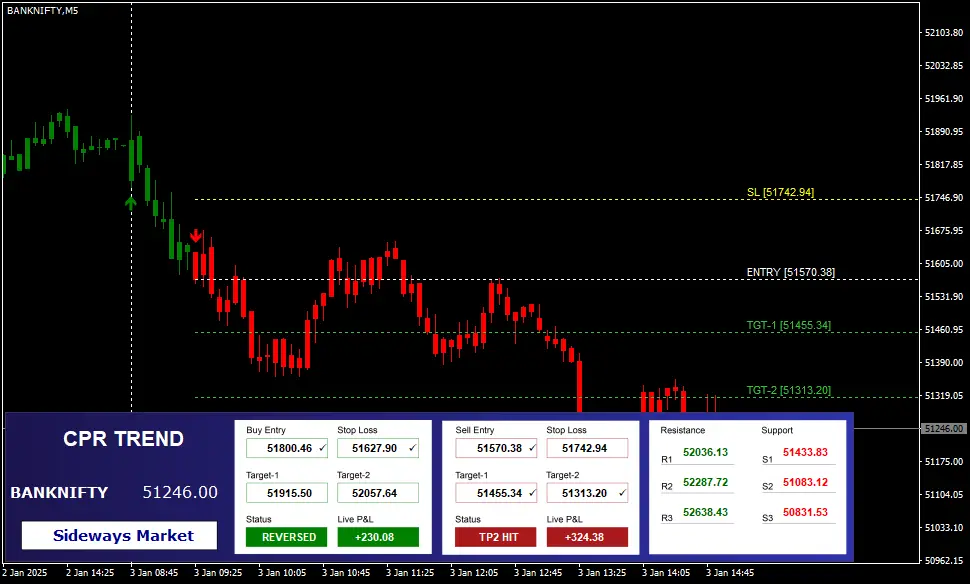Screen dimensions: 970x584
Task: Click the R3 resistance value 52638.43
Action: (705, 512)
